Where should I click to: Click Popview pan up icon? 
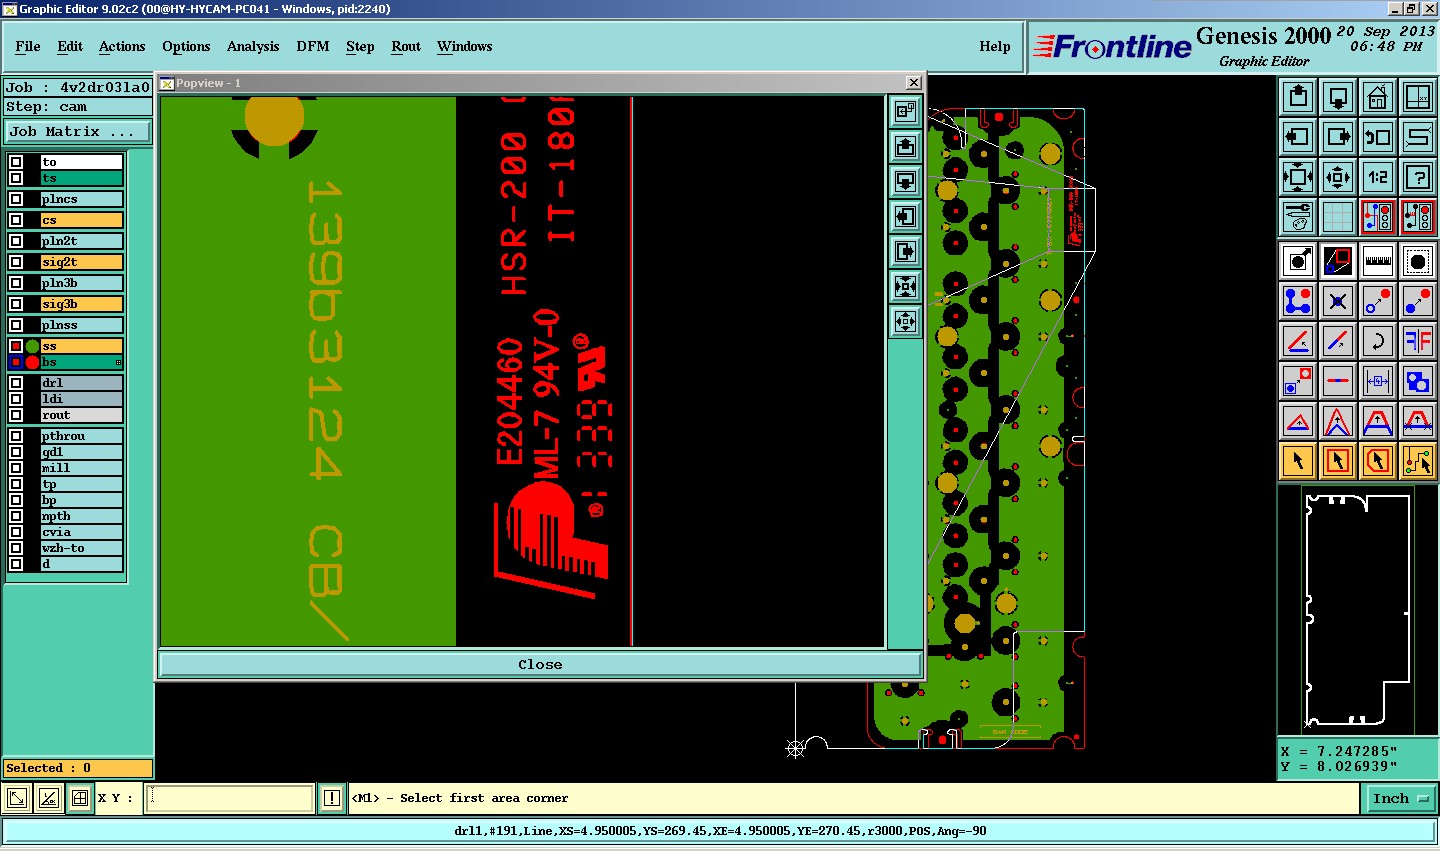click(905, 147)
